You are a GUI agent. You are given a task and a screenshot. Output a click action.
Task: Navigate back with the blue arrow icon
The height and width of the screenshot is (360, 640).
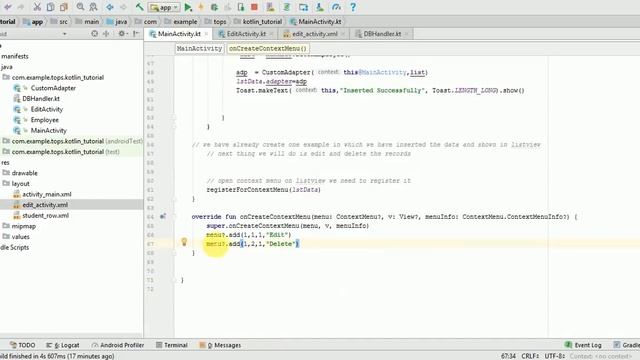(110, 7)
